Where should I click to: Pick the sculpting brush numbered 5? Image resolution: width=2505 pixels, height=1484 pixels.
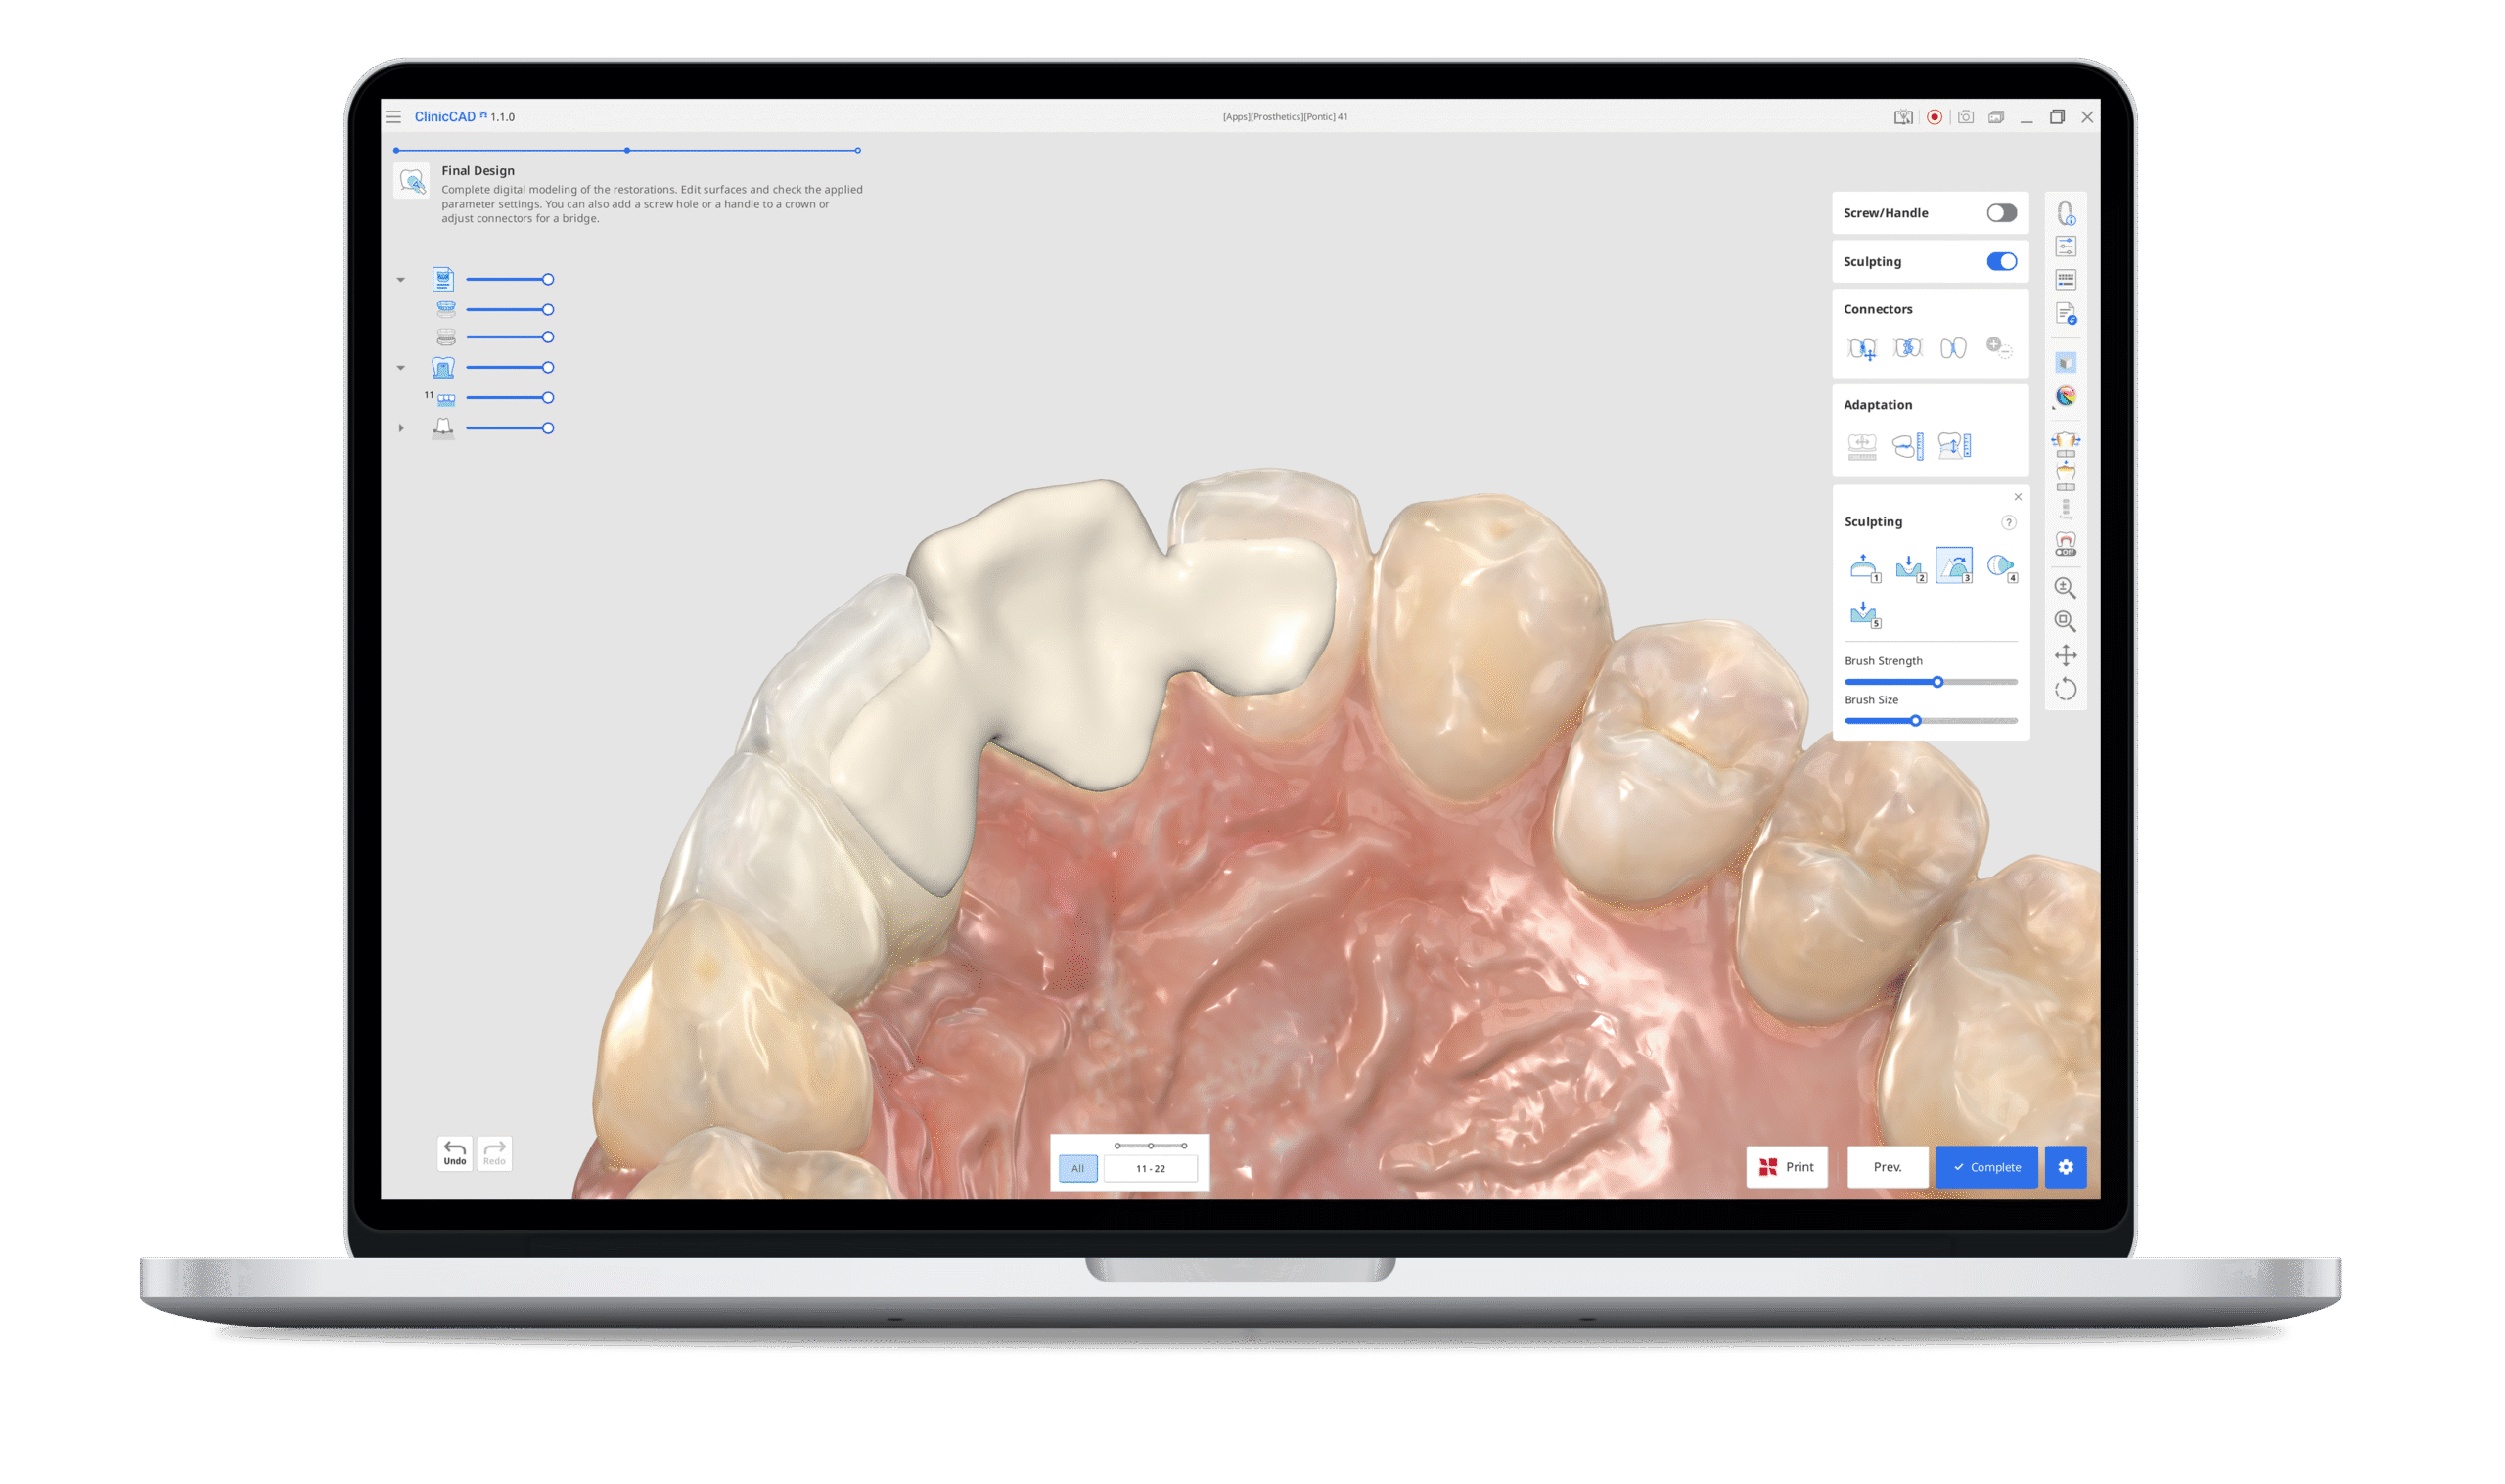pos(1863,613)
